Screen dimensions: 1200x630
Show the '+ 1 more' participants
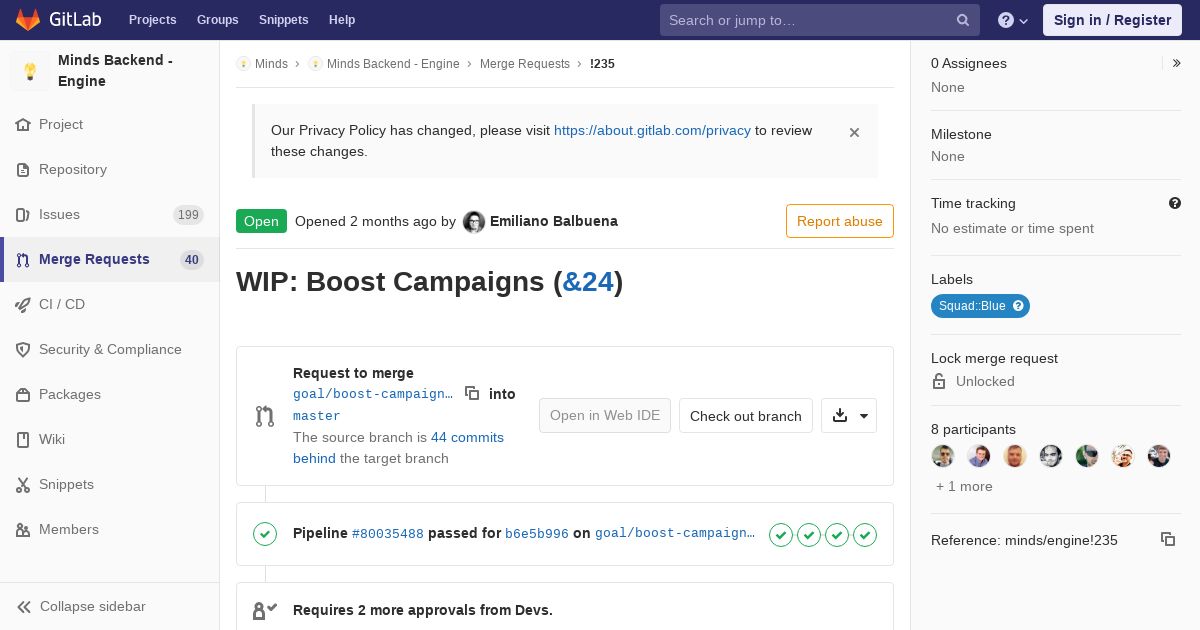(964, 486)
